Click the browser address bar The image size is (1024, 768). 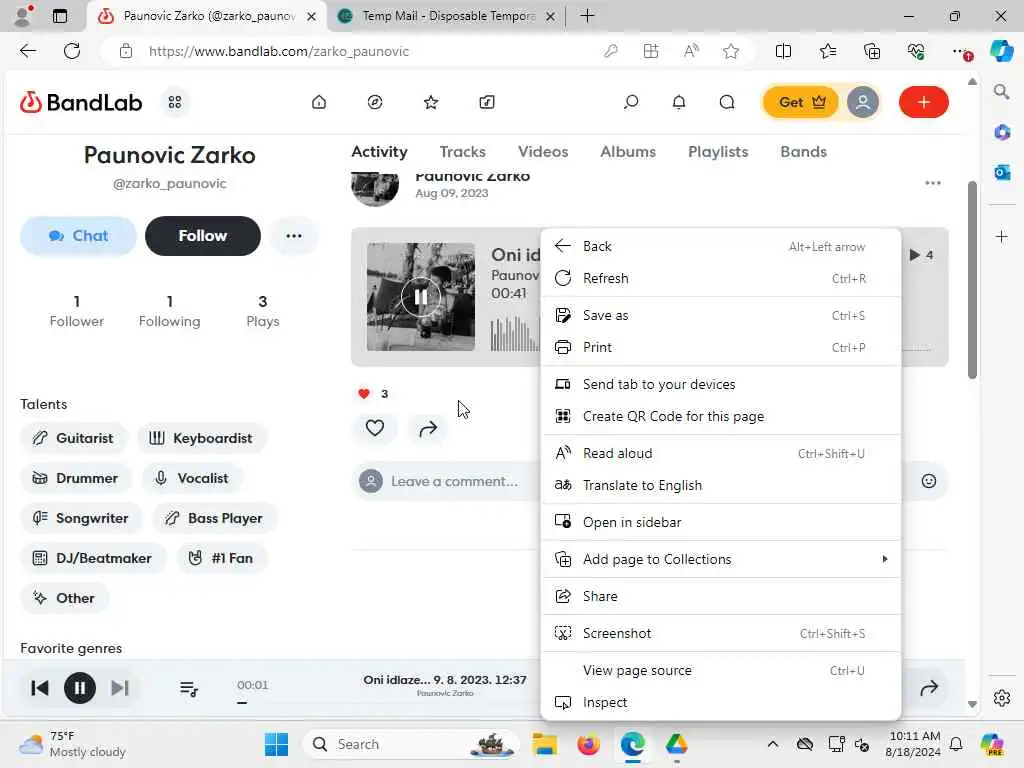pyautogui.click(x=366, y=51)
